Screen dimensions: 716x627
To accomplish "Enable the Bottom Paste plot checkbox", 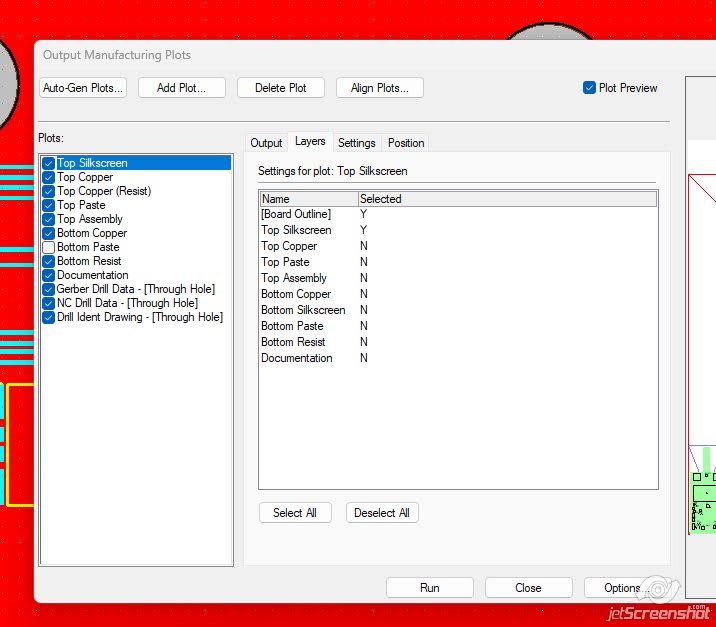I will coord(48,247).
